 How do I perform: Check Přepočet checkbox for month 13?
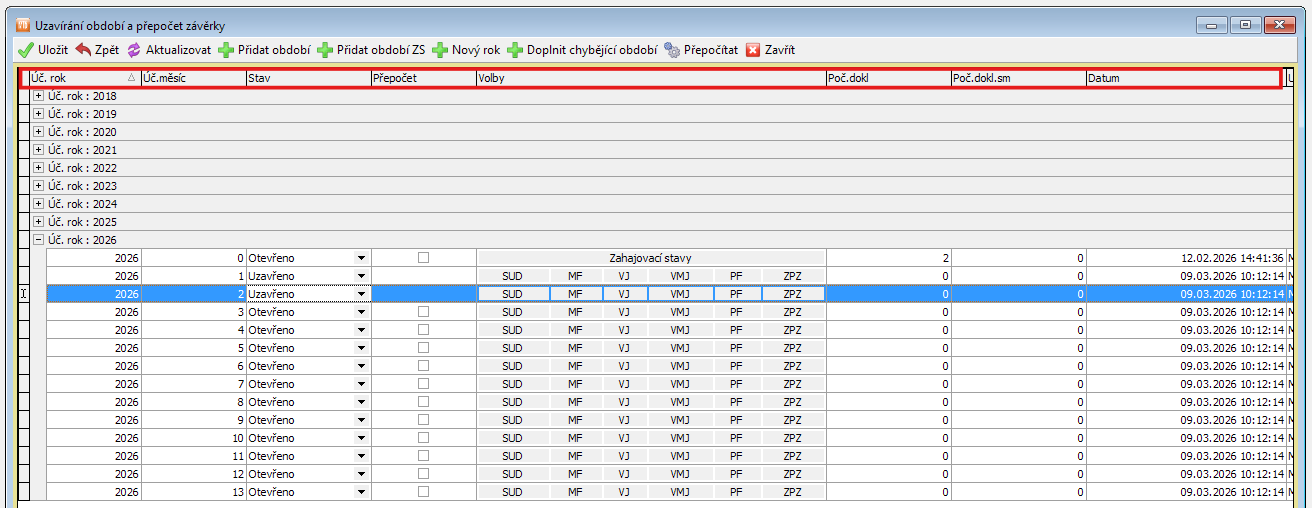(x=423, y=492)
